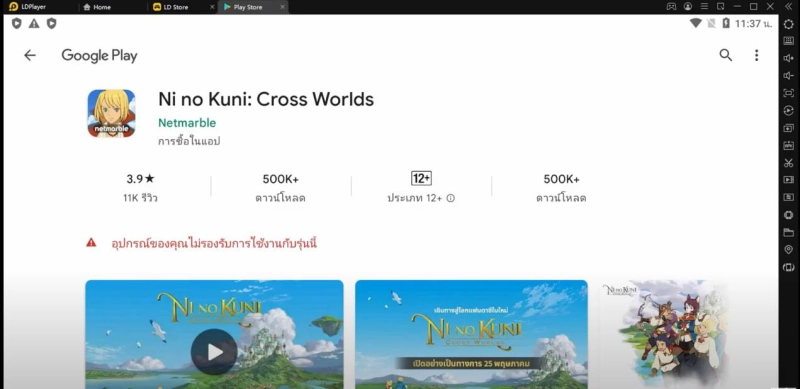This screenshot has height=389, width=800.
Task: Go back using the arrow next to Google Play
Action: (30, 55)
